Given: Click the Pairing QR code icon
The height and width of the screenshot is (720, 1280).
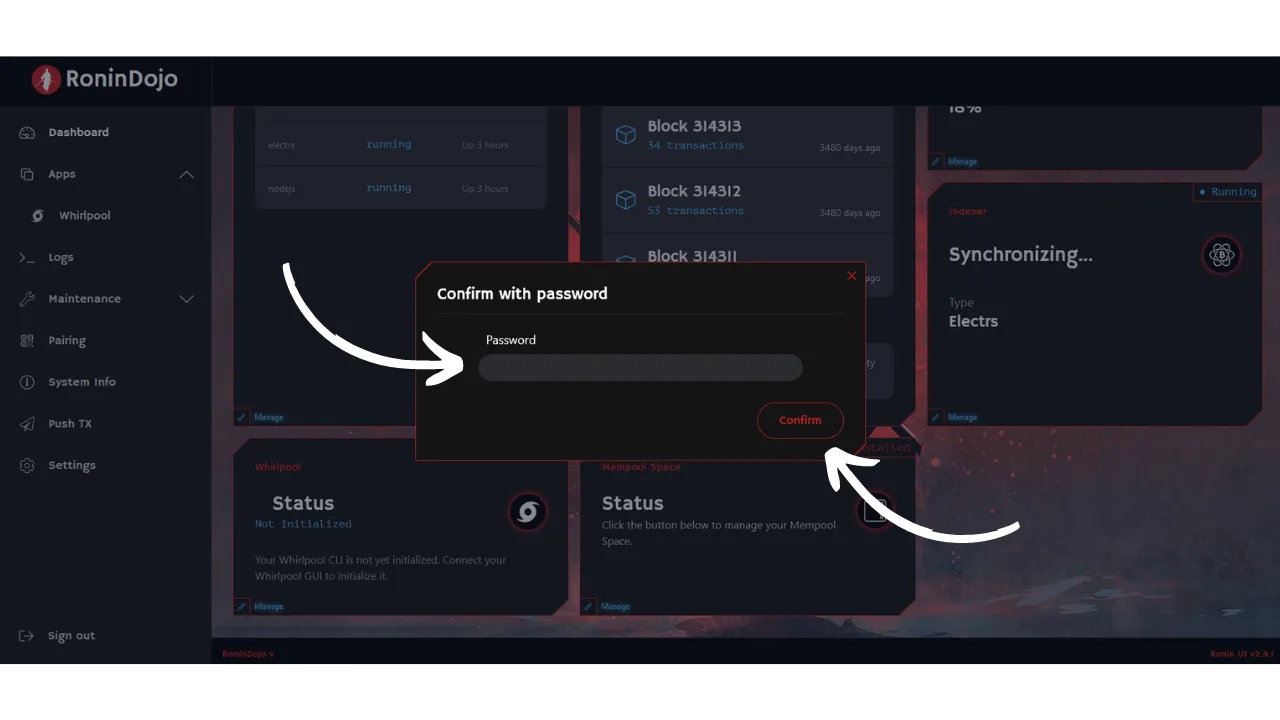Looking at the screenshot, I should click(x=27, y=341).
